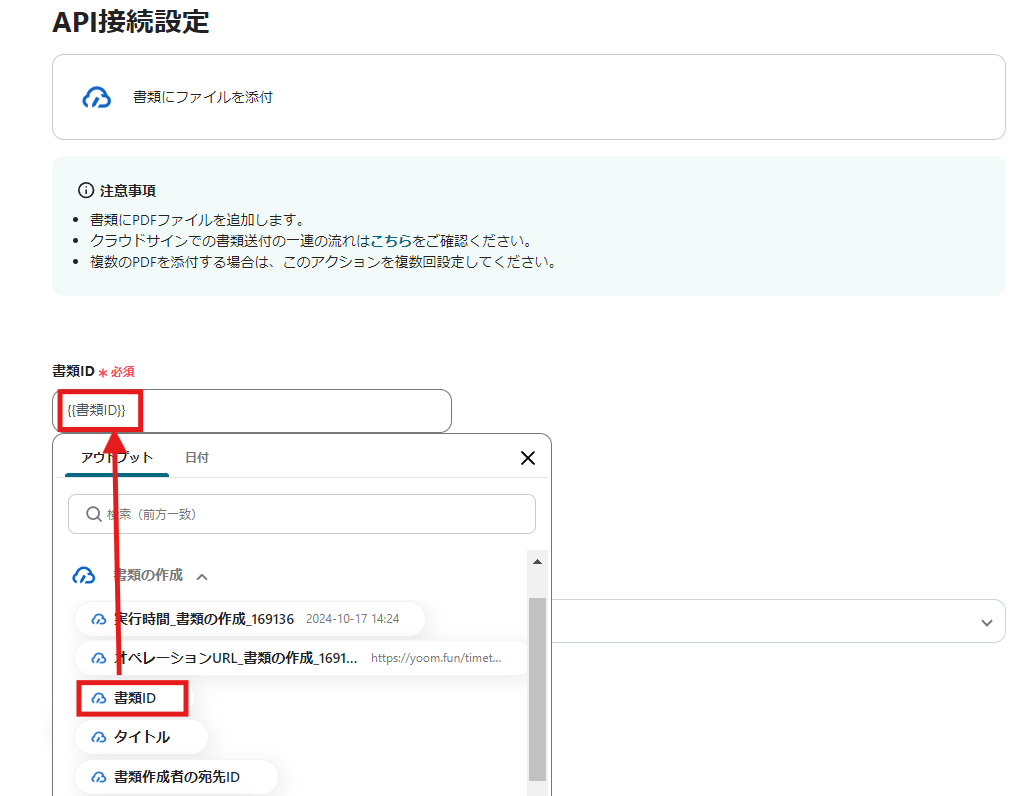Switch to the 日付 tab

point(197,457)
